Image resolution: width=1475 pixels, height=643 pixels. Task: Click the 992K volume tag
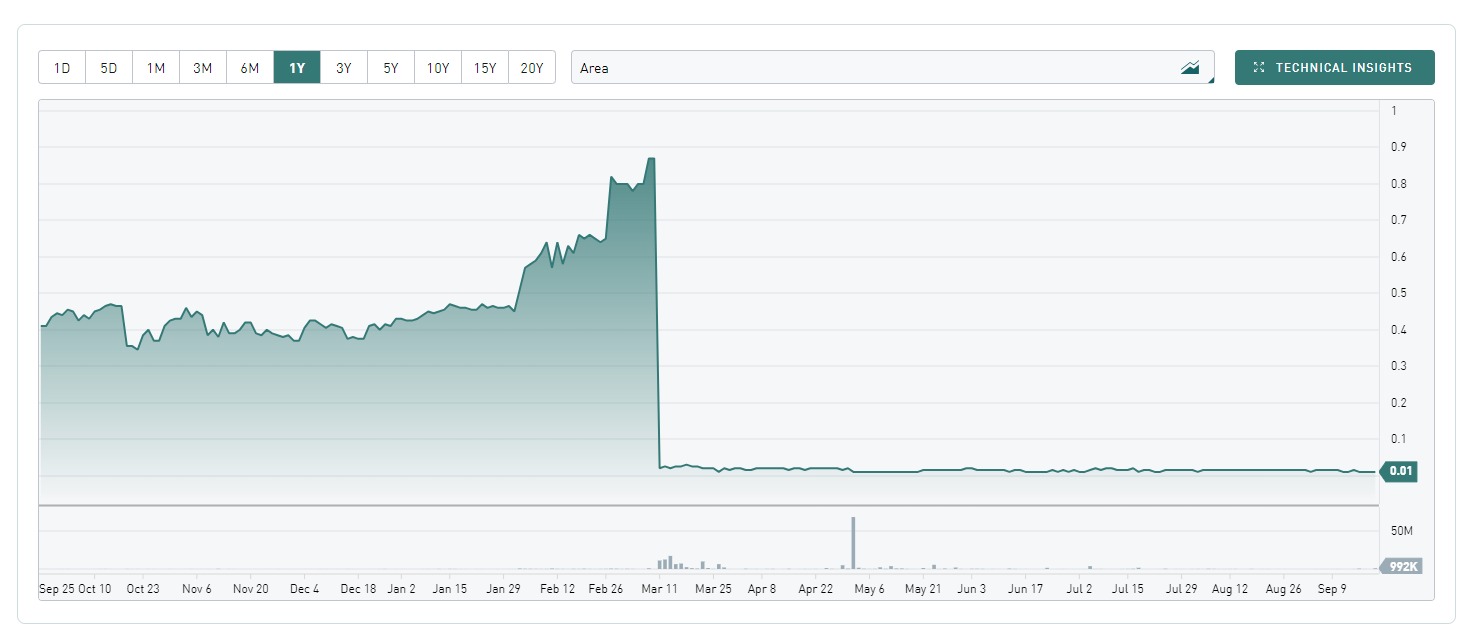[x=1403, y=566]
